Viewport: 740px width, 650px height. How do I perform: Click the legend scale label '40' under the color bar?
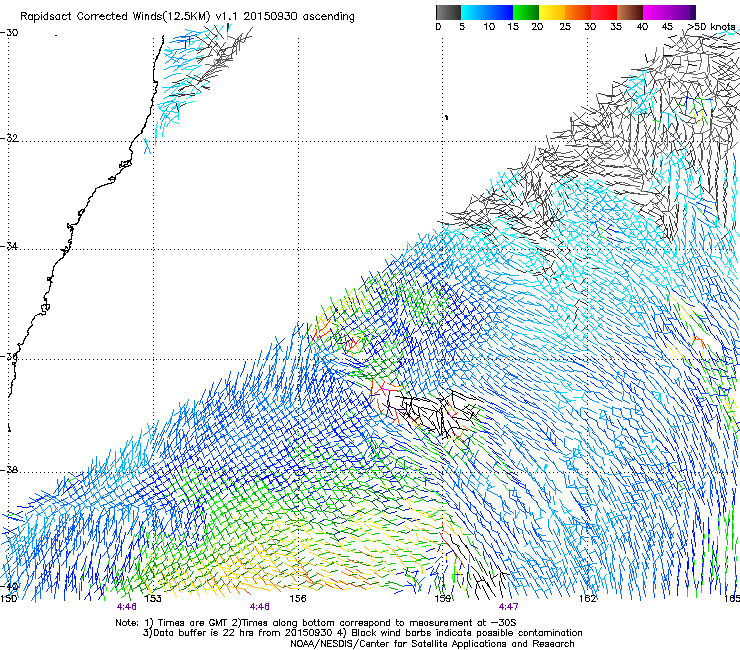(642, 27)
